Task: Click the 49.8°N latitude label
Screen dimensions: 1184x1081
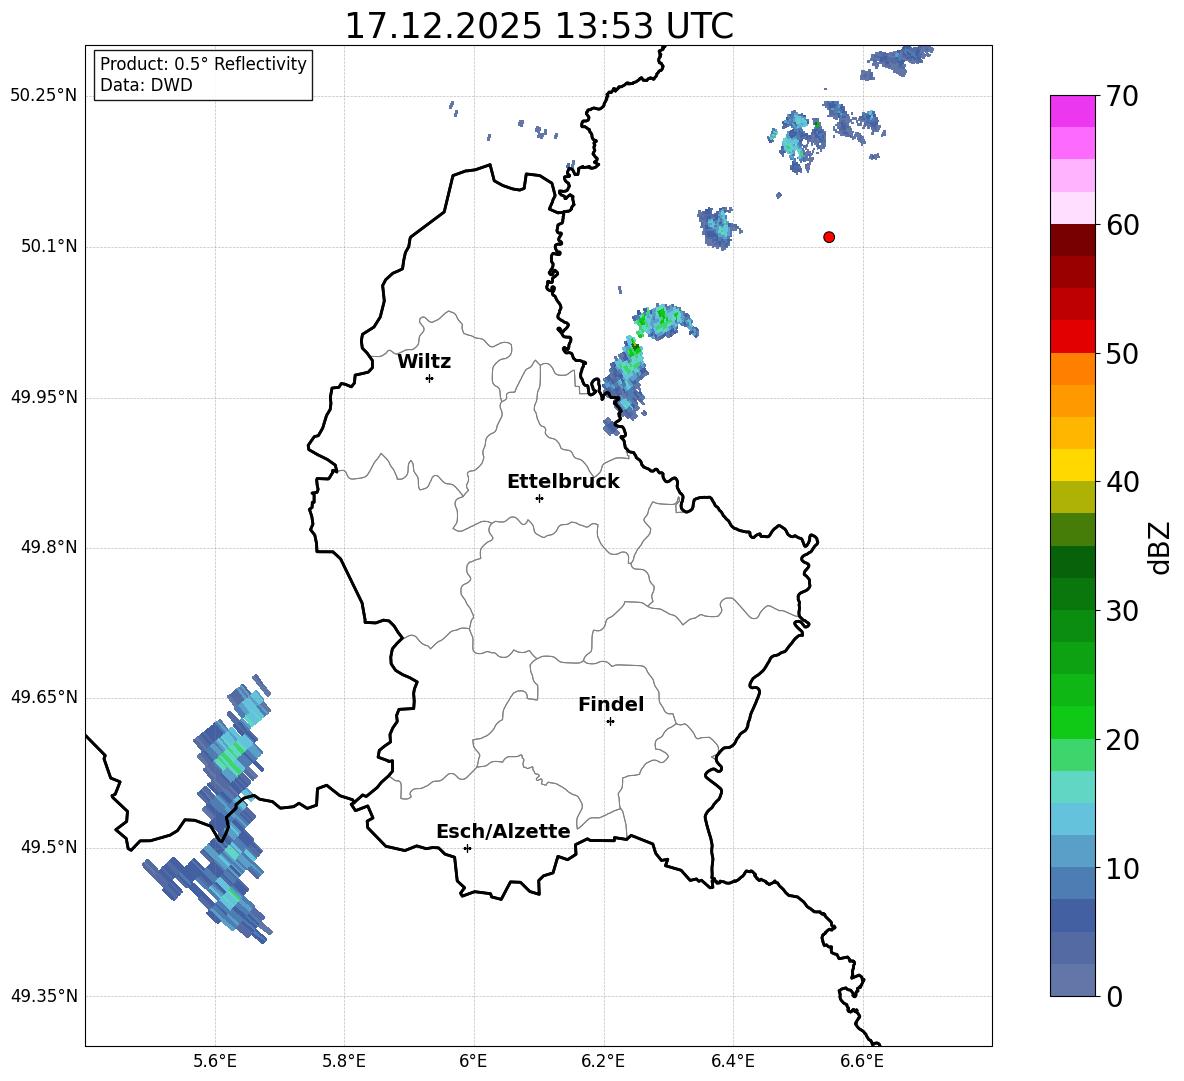Action: (48, 547)
